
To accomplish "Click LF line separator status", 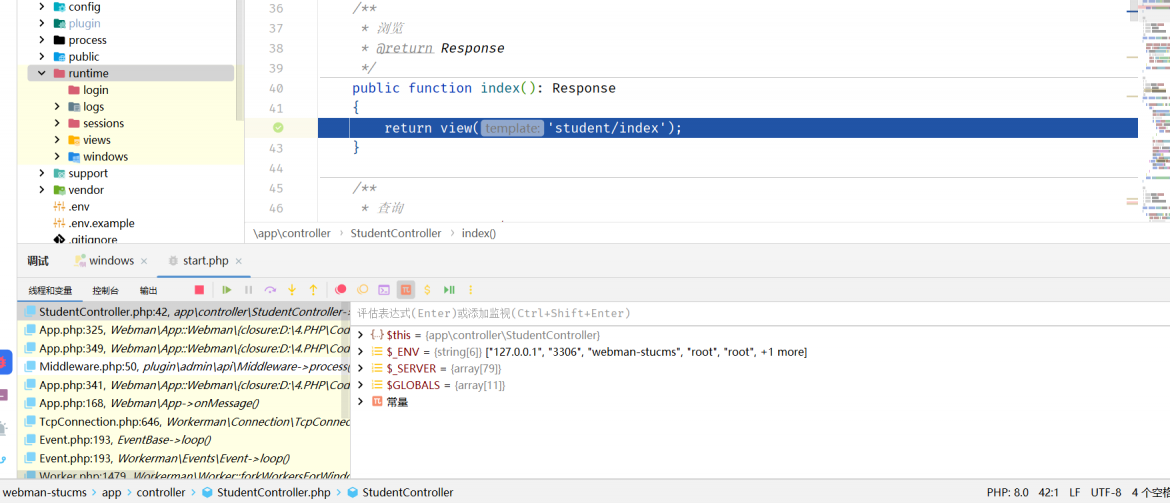I will [1074, 493].
